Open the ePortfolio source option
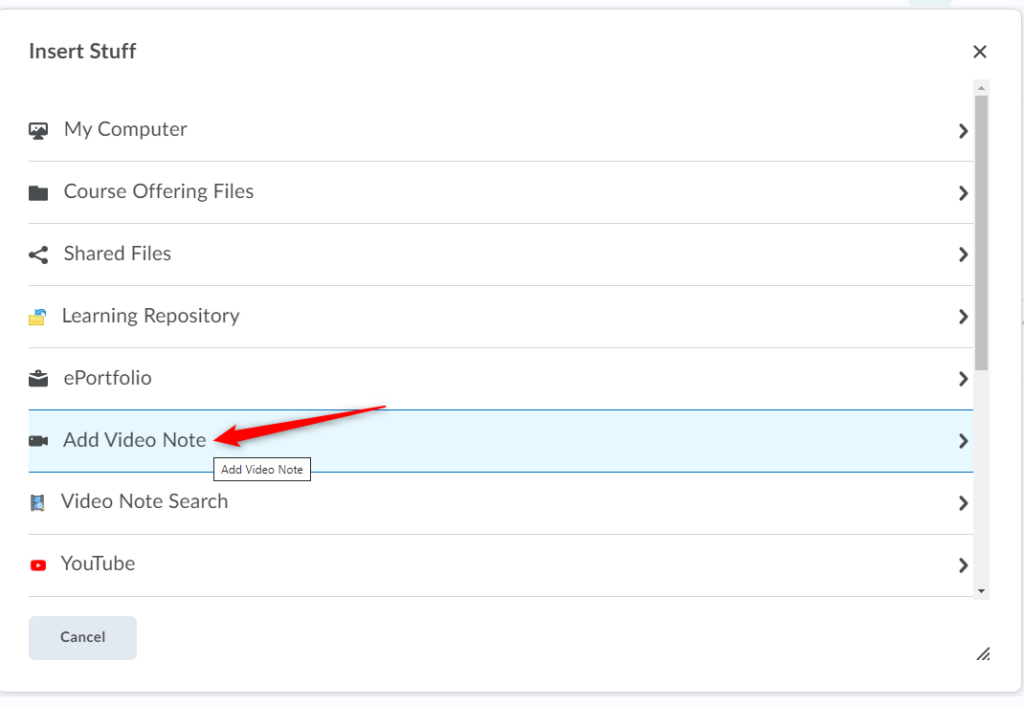This screenshot has width=1024, height=707. (107, 378)
